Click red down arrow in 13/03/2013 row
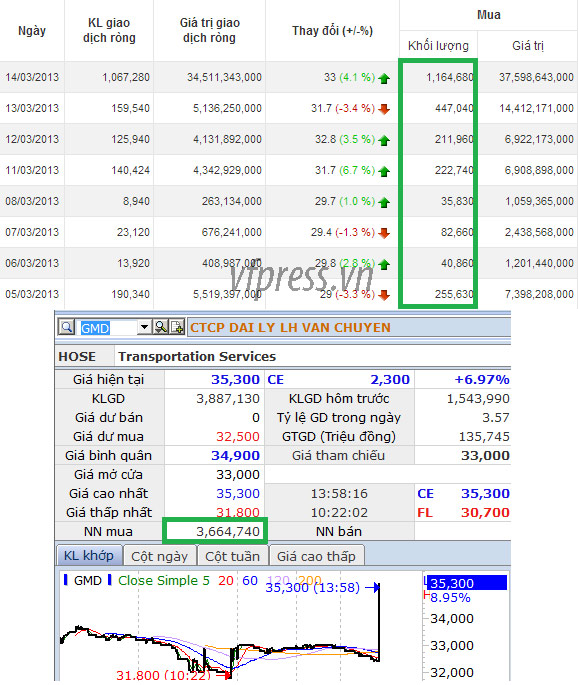This screenshot has width=578, height=685. [384, 109]
